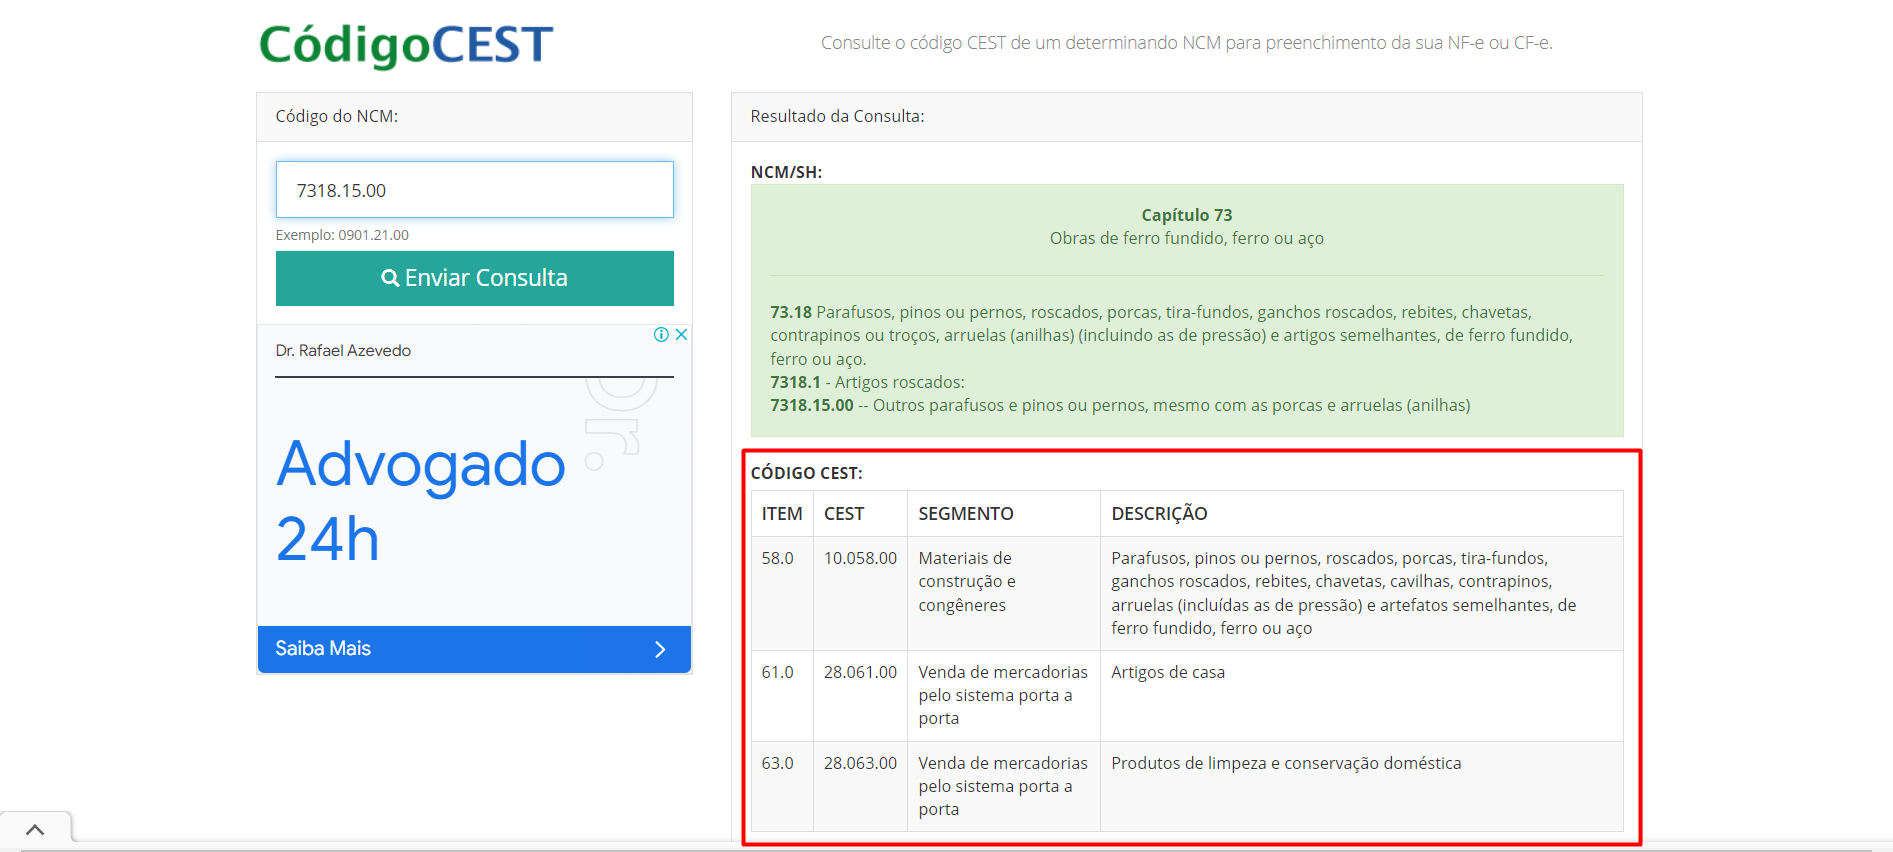Click 'Obras de ferro fundido, ferro ou aço'
This screenshot has width=1893, height=852.
tap(1187, 239)
